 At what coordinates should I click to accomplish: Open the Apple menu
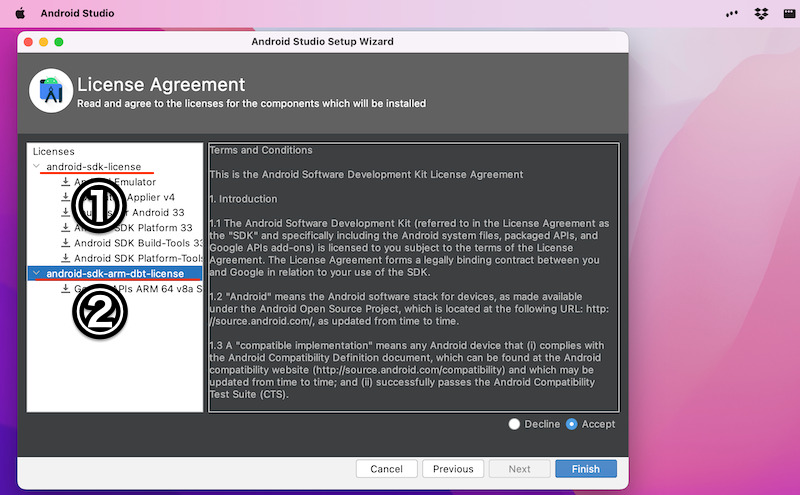pyautogui.click(x=19, y=13)
